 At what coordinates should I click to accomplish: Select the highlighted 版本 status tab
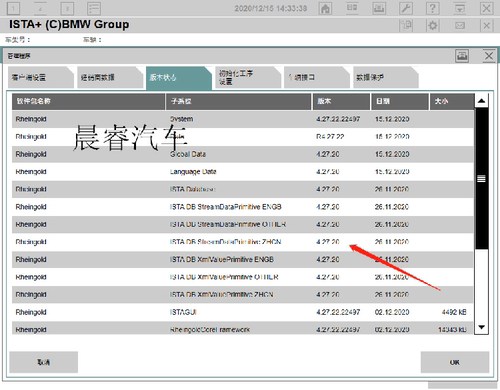click(x=179, y=78)
